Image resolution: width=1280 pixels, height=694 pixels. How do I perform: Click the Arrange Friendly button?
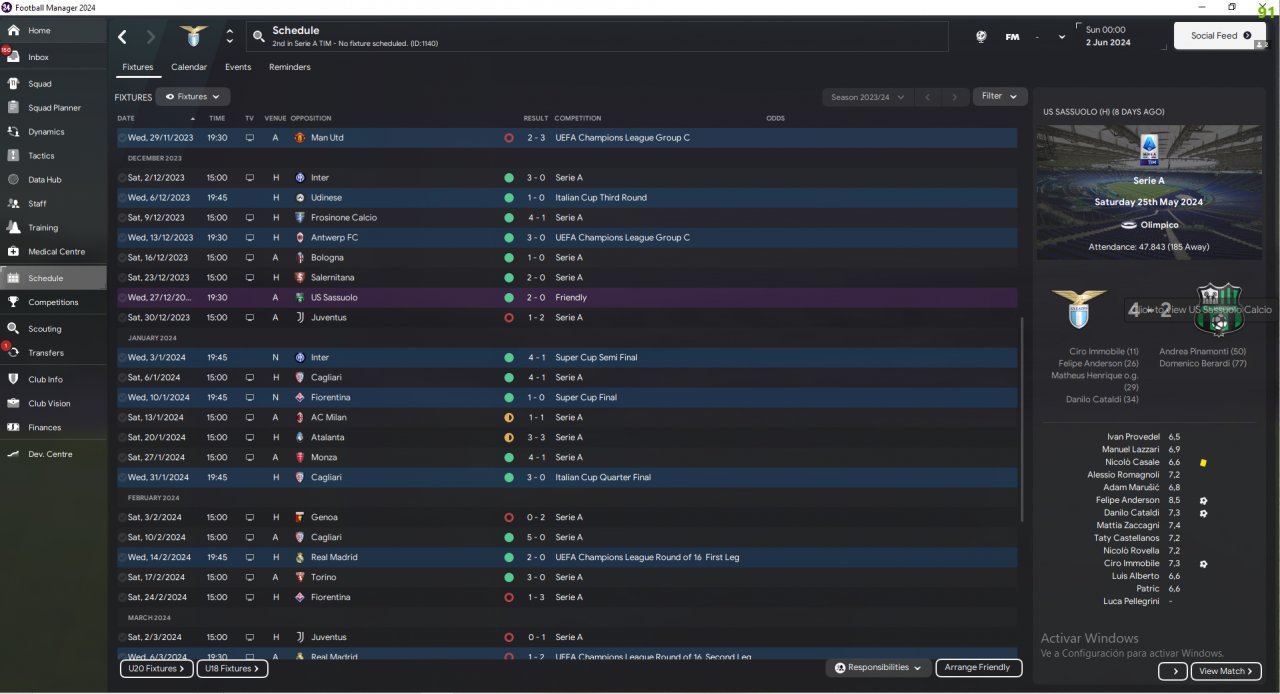coord(979,667)
